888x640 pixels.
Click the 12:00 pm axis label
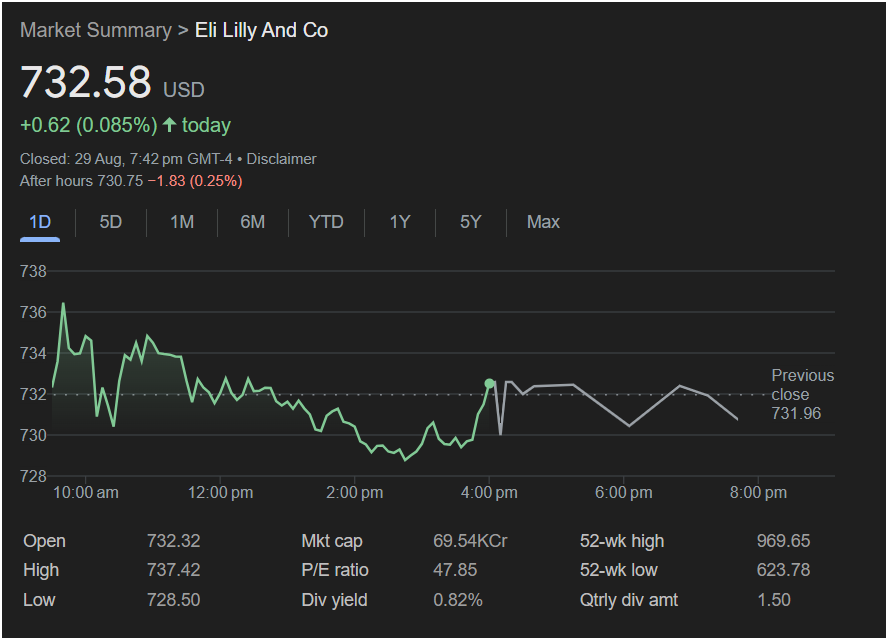pos(220,492)
